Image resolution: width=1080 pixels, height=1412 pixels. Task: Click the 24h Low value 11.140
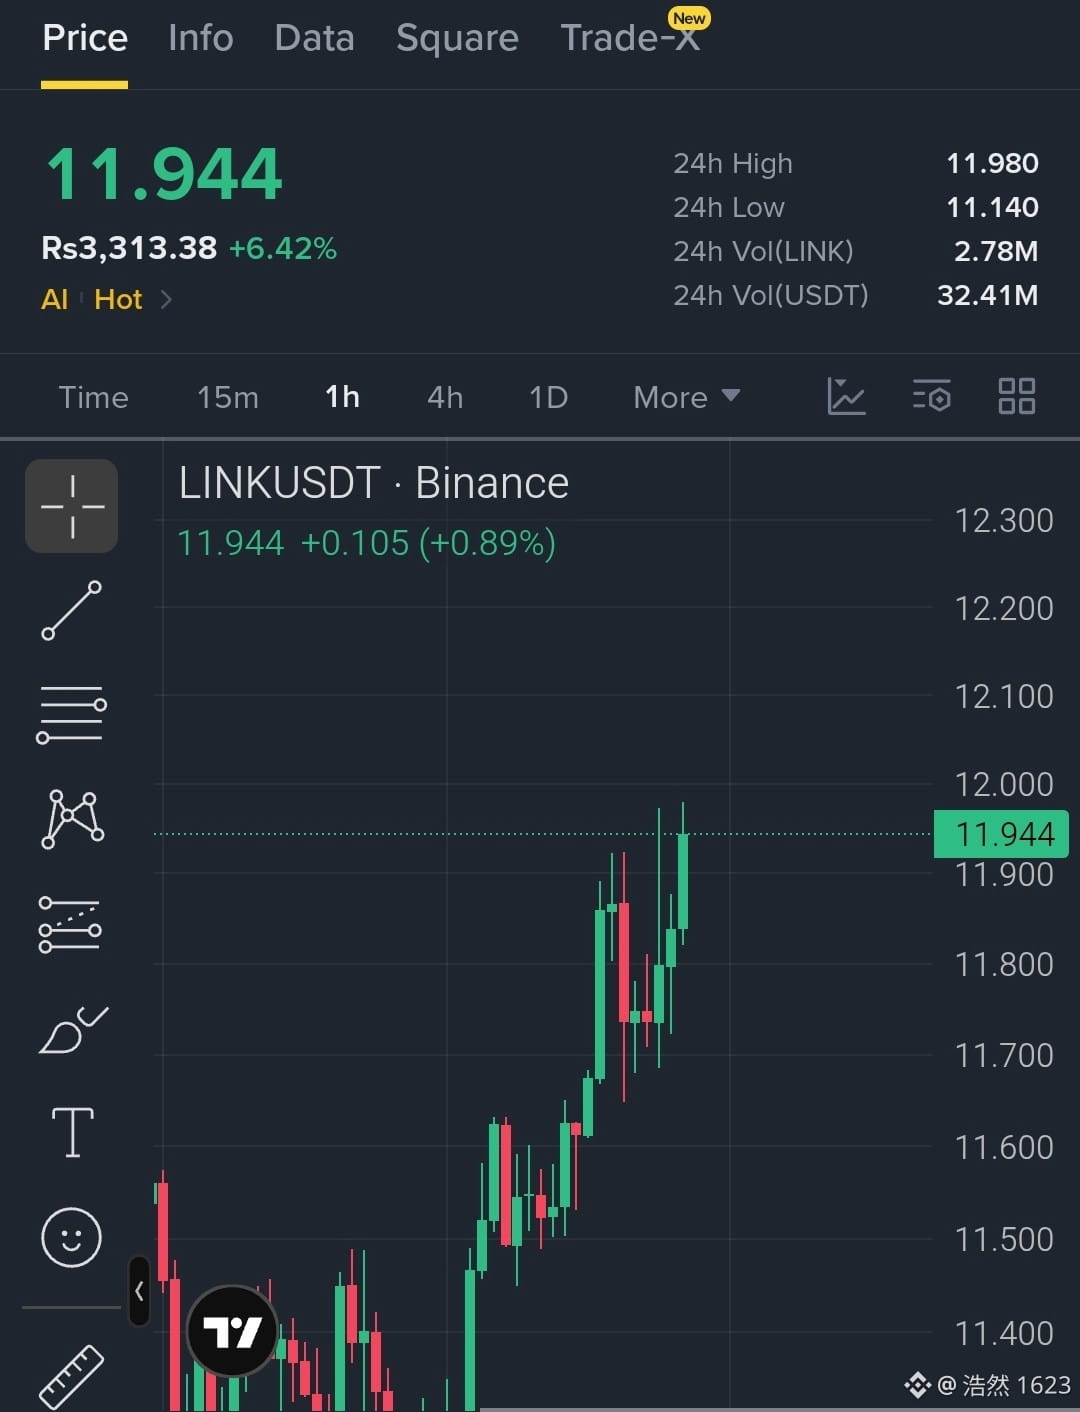[x=992, y=207]
